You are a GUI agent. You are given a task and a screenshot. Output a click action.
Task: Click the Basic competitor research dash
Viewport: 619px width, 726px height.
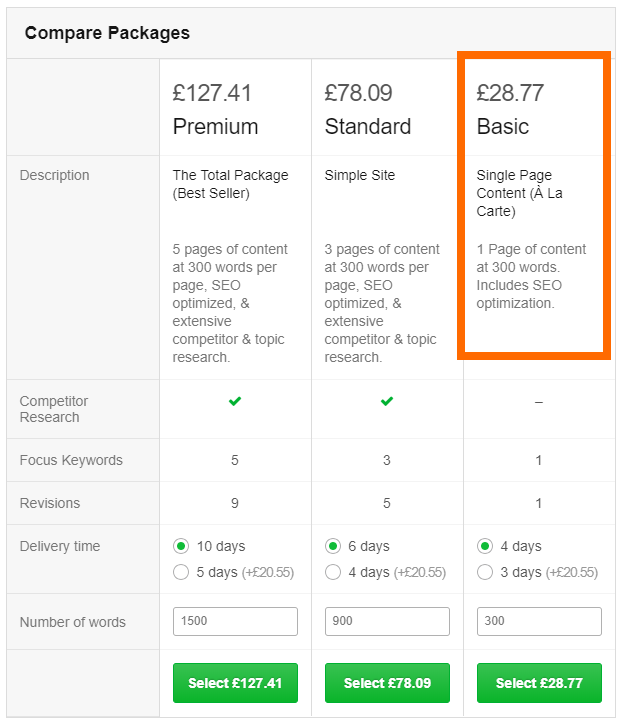click(539, 401)
